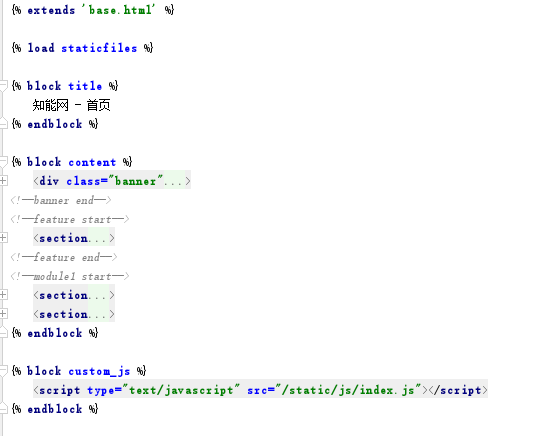The image size is (538, 436).
Task: Click the block name 'title'
Action: 85,86
